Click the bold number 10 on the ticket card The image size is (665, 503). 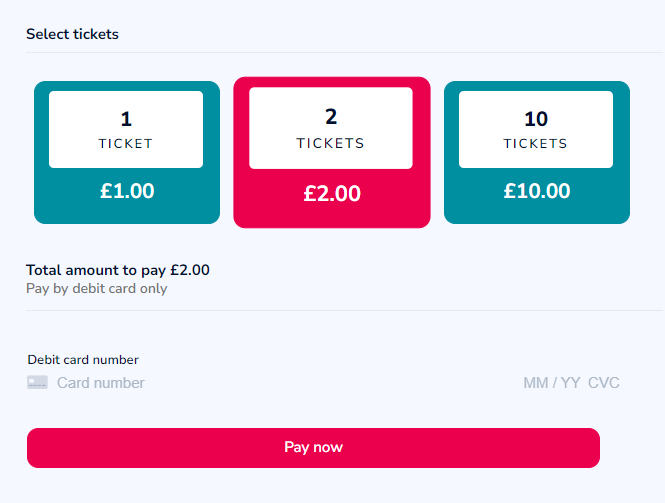(x=536, y=119)
